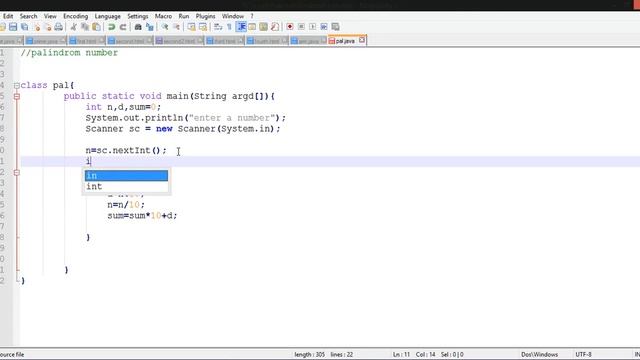
Task: Click the Print toolbar icon
Action: [59, 27]
